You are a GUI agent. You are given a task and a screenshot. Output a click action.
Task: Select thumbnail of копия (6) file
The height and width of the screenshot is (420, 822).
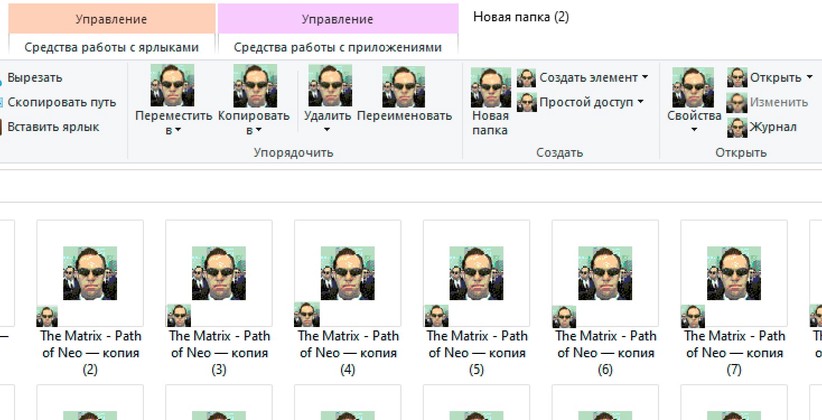point(605,273)
